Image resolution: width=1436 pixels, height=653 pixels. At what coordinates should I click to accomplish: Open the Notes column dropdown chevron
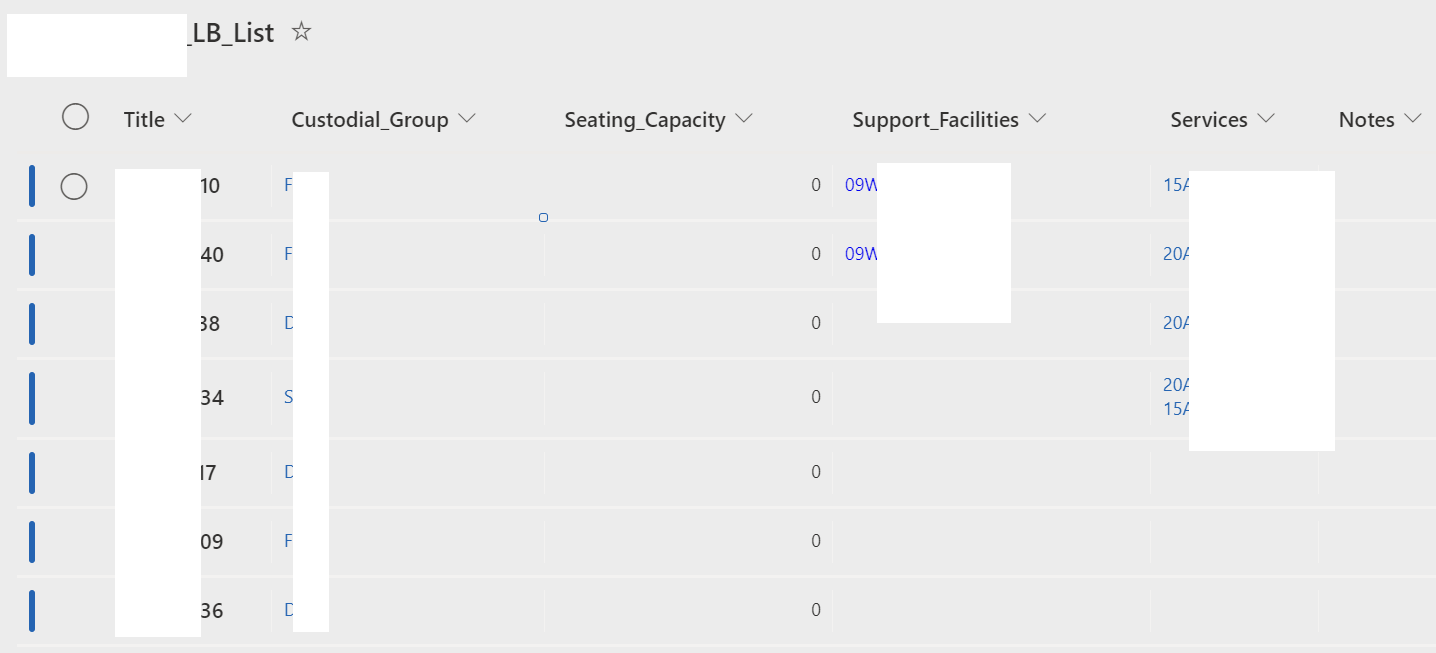pyautogui.click(x=1412, y=119)
